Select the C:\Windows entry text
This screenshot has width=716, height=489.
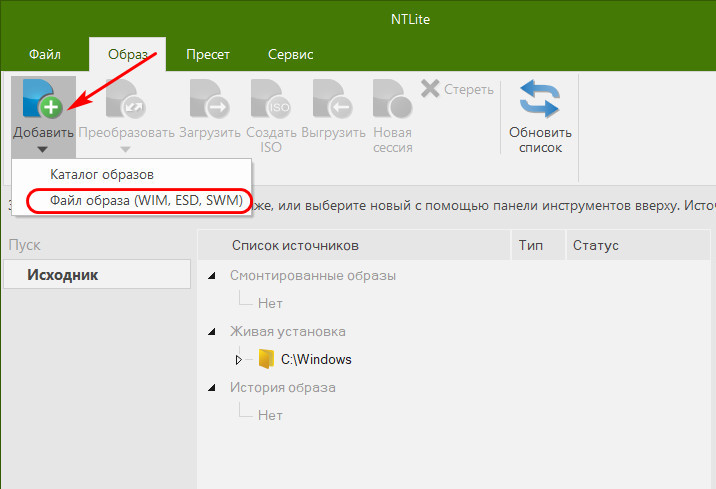(316, 359)
